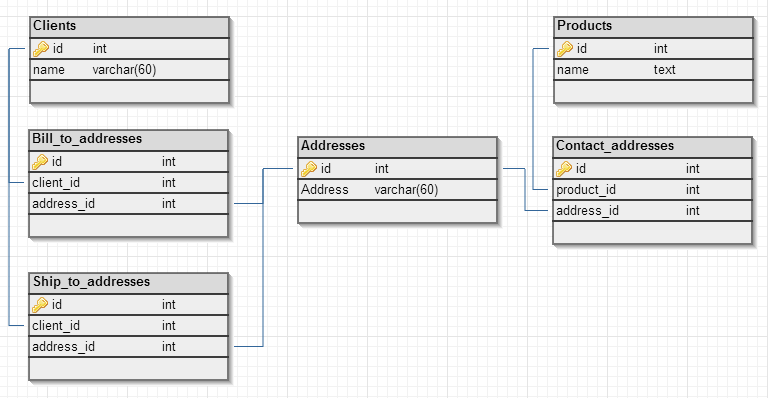Viewport: 768px width, 398px height.
Task: Click varchar(60) type in Clients table
Action: tap(124, 70)
